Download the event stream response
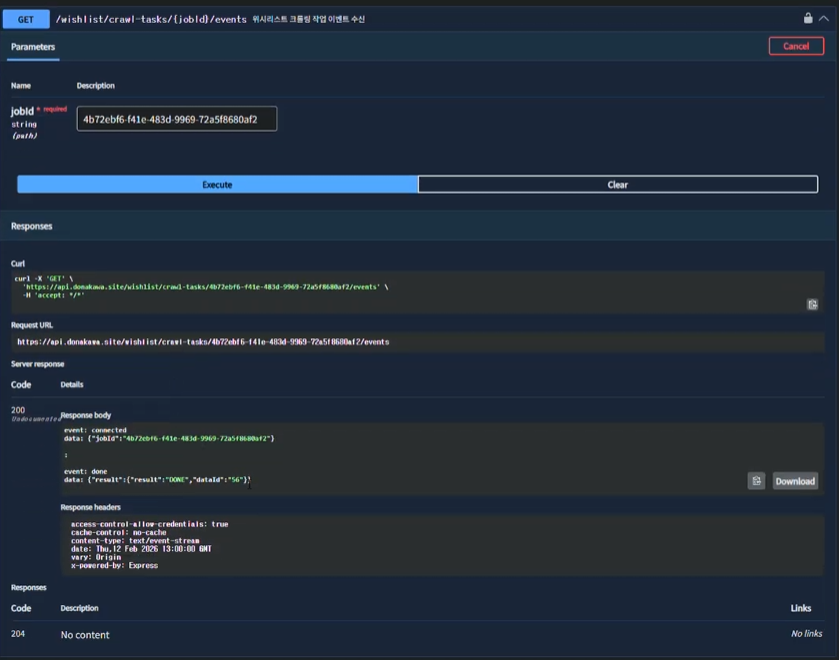The width and height of the screenshot is (839, 660). [x=794, y=481]
